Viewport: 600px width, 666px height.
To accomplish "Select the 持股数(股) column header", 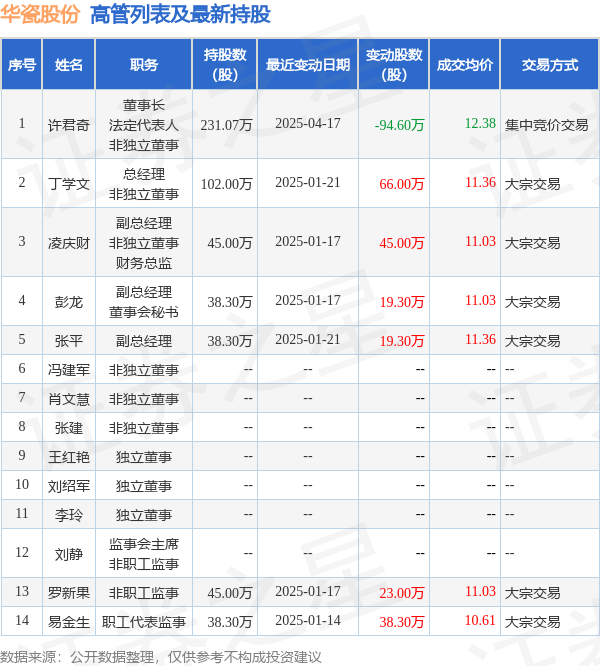I will point(225,65).
